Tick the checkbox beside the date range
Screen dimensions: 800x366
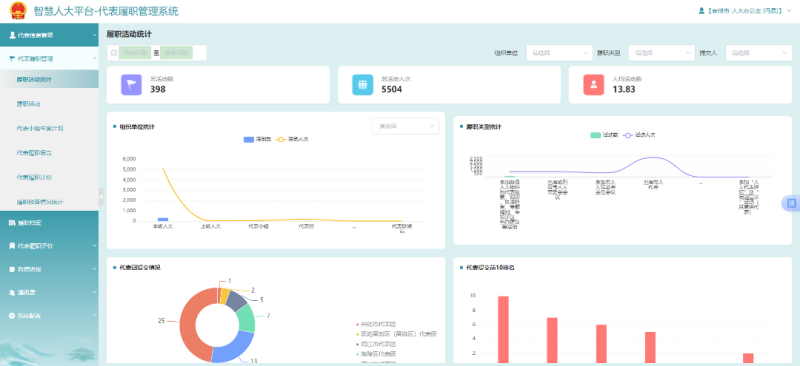(x=114, y=53)
